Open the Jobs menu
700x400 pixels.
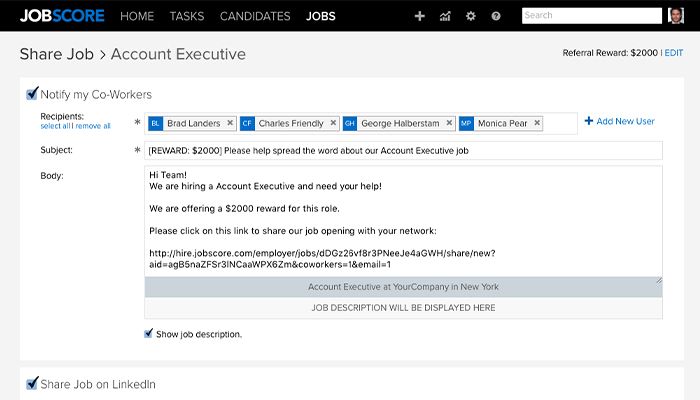tap(321, 16)
